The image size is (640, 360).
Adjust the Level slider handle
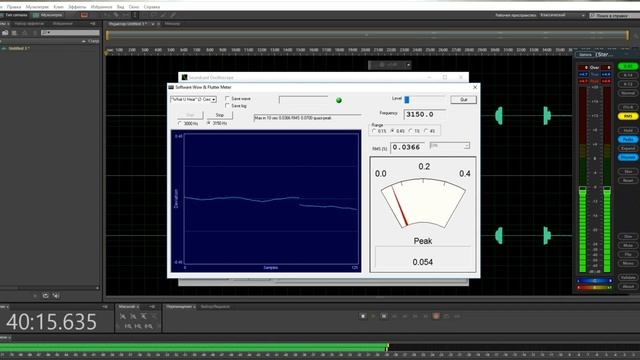click(407, 99)
